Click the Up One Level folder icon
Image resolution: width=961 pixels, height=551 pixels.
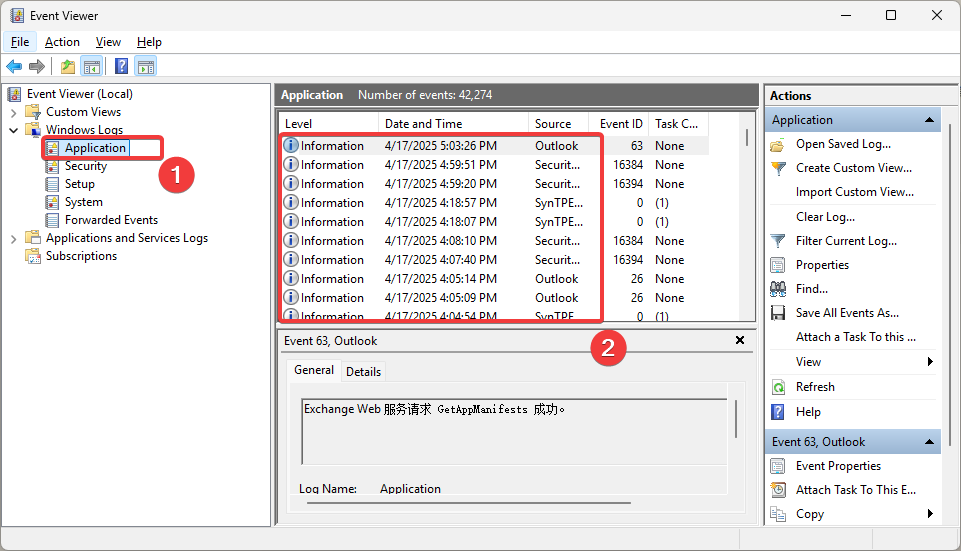(67, 67)
